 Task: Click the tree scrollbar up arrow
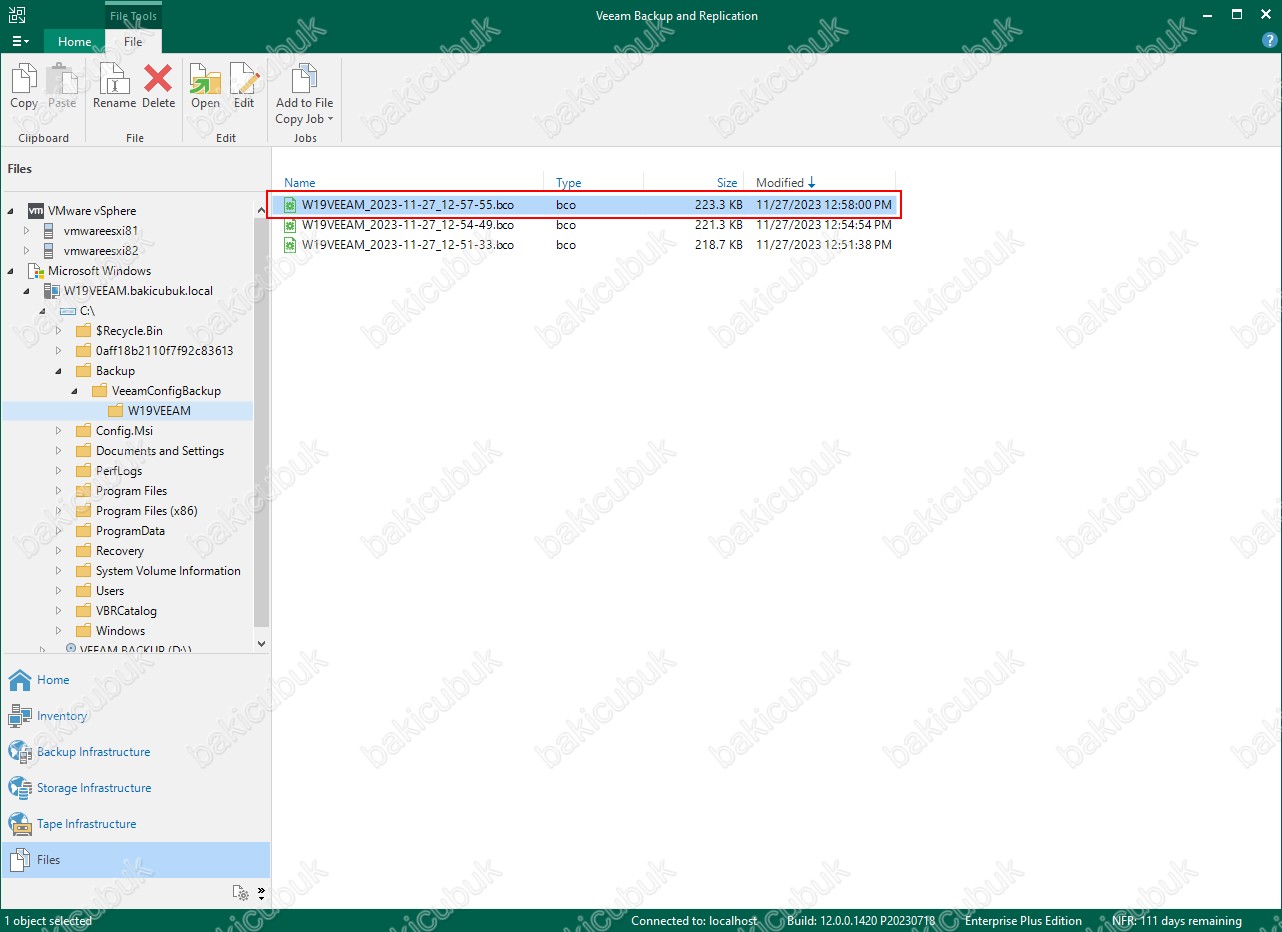[262, 209]
